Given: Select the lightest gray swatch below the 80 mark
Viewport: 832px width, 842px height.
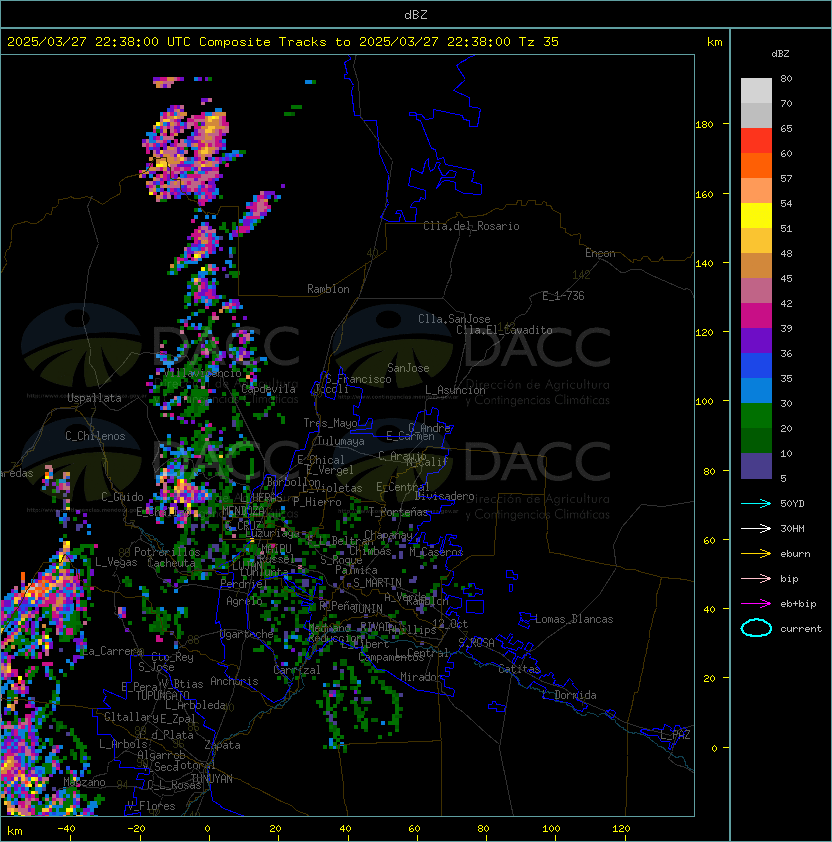Looking at the screenshot, I should (756, 91).
